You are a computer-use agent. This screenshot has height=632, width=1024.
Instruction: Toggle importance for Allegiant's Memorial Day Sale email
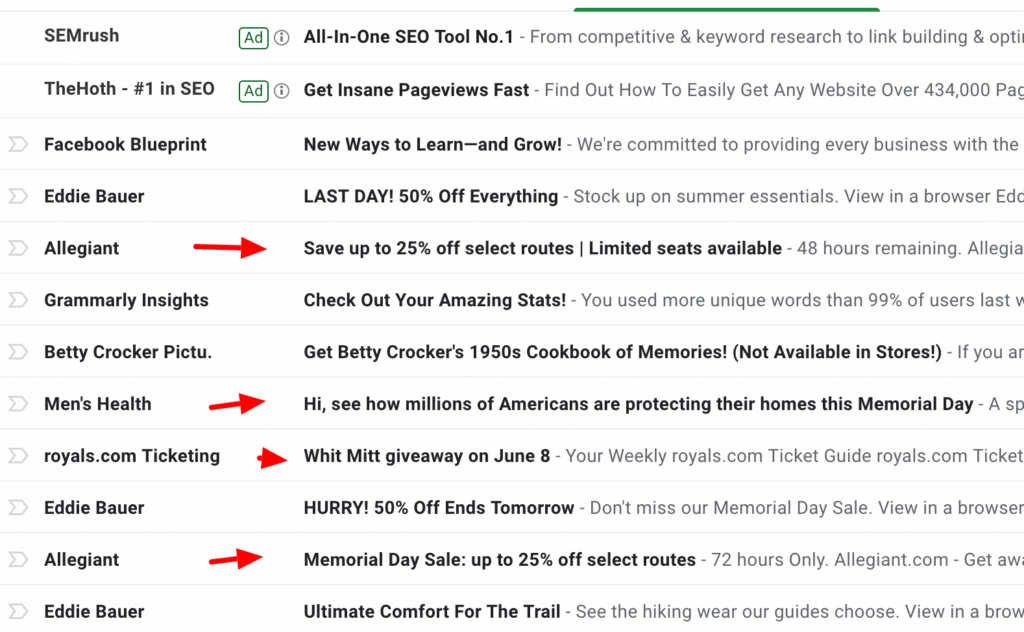16,559
